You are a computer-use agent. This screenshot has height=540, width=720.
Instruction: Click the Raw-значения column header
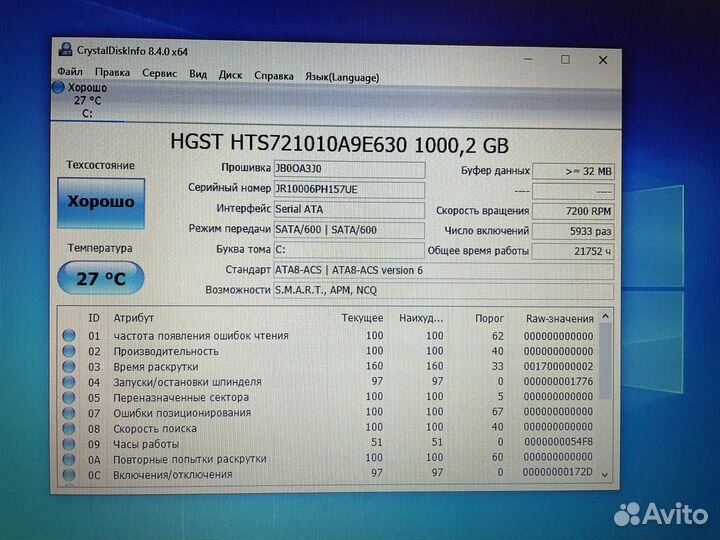point(560,319)
